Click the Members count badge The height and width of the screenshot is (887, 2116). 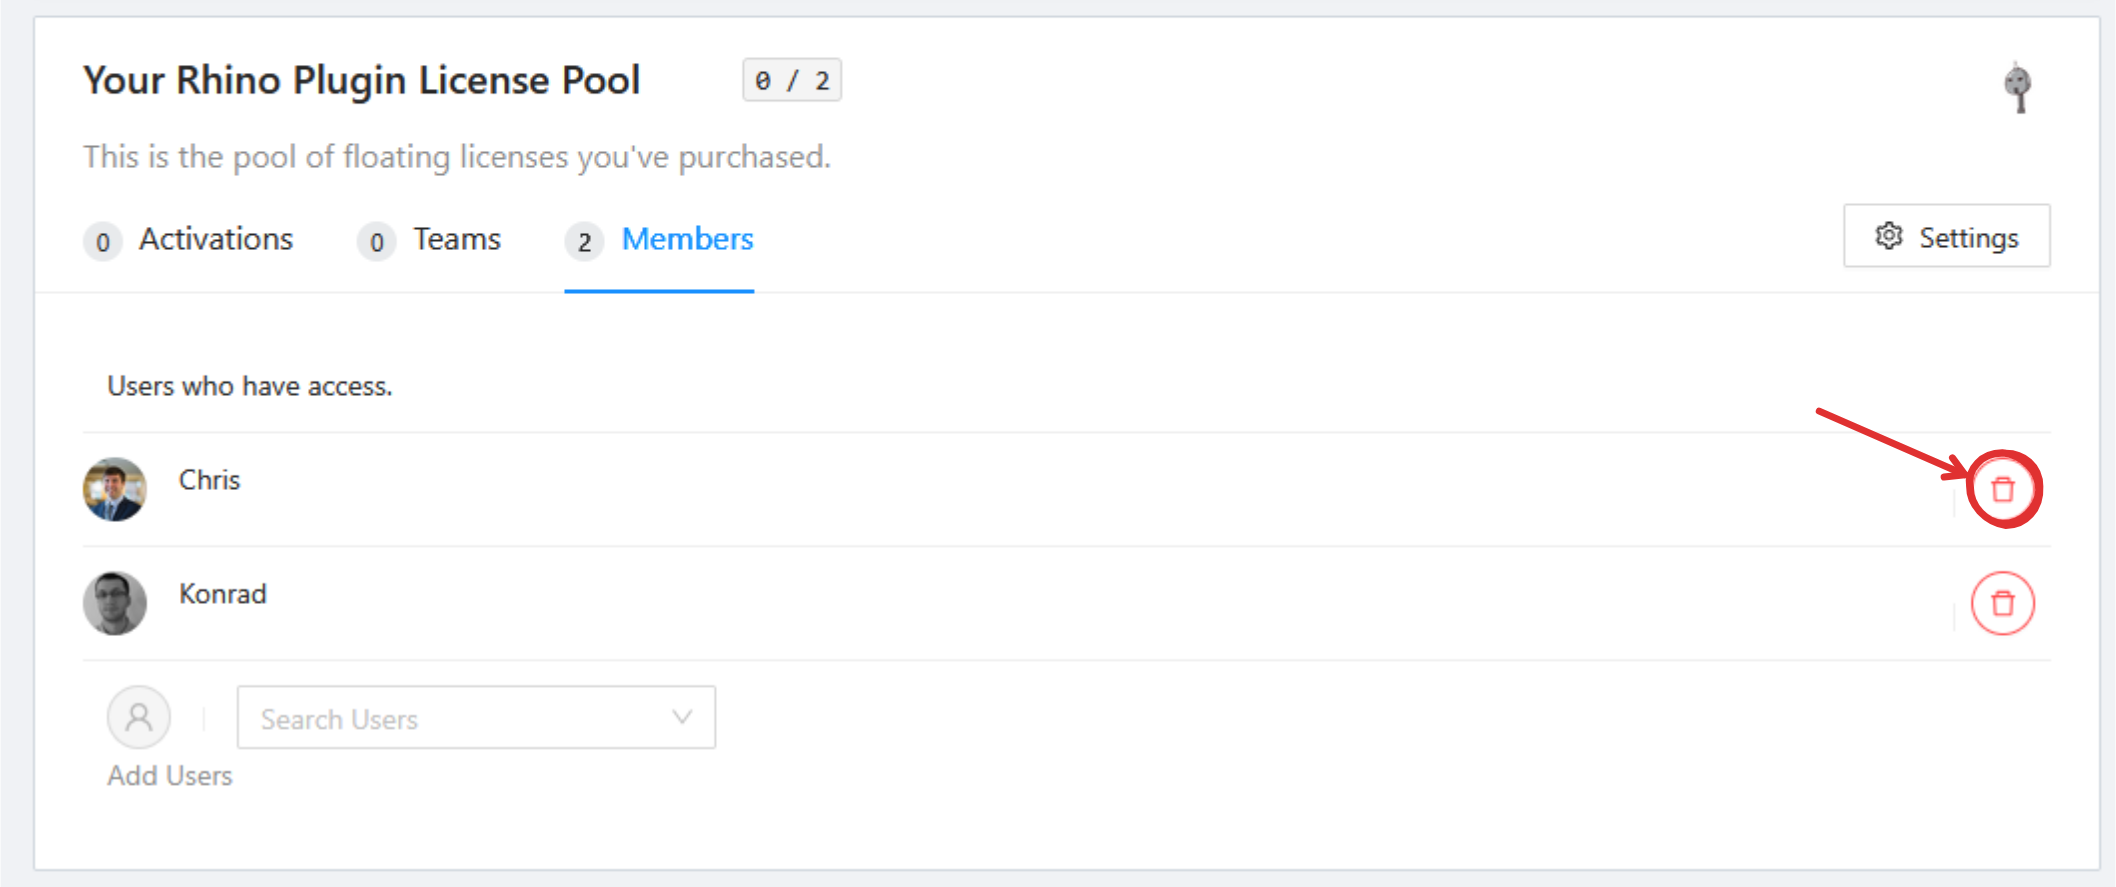click(x=585, y=242)
